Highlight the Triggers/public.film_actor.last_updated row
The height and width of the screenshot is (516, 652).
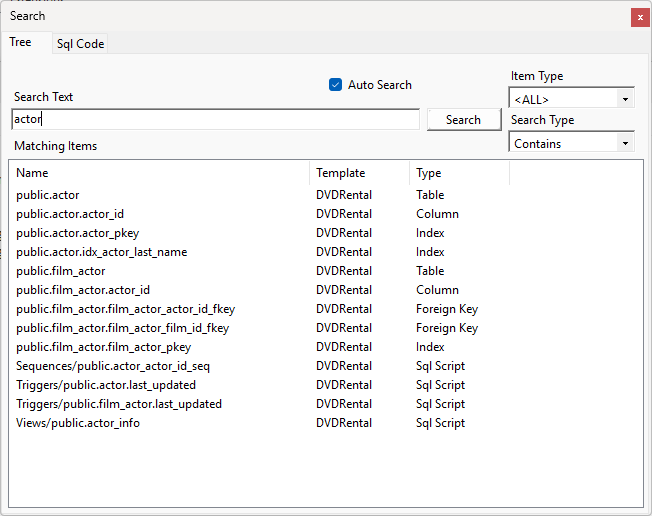(119, 404)
